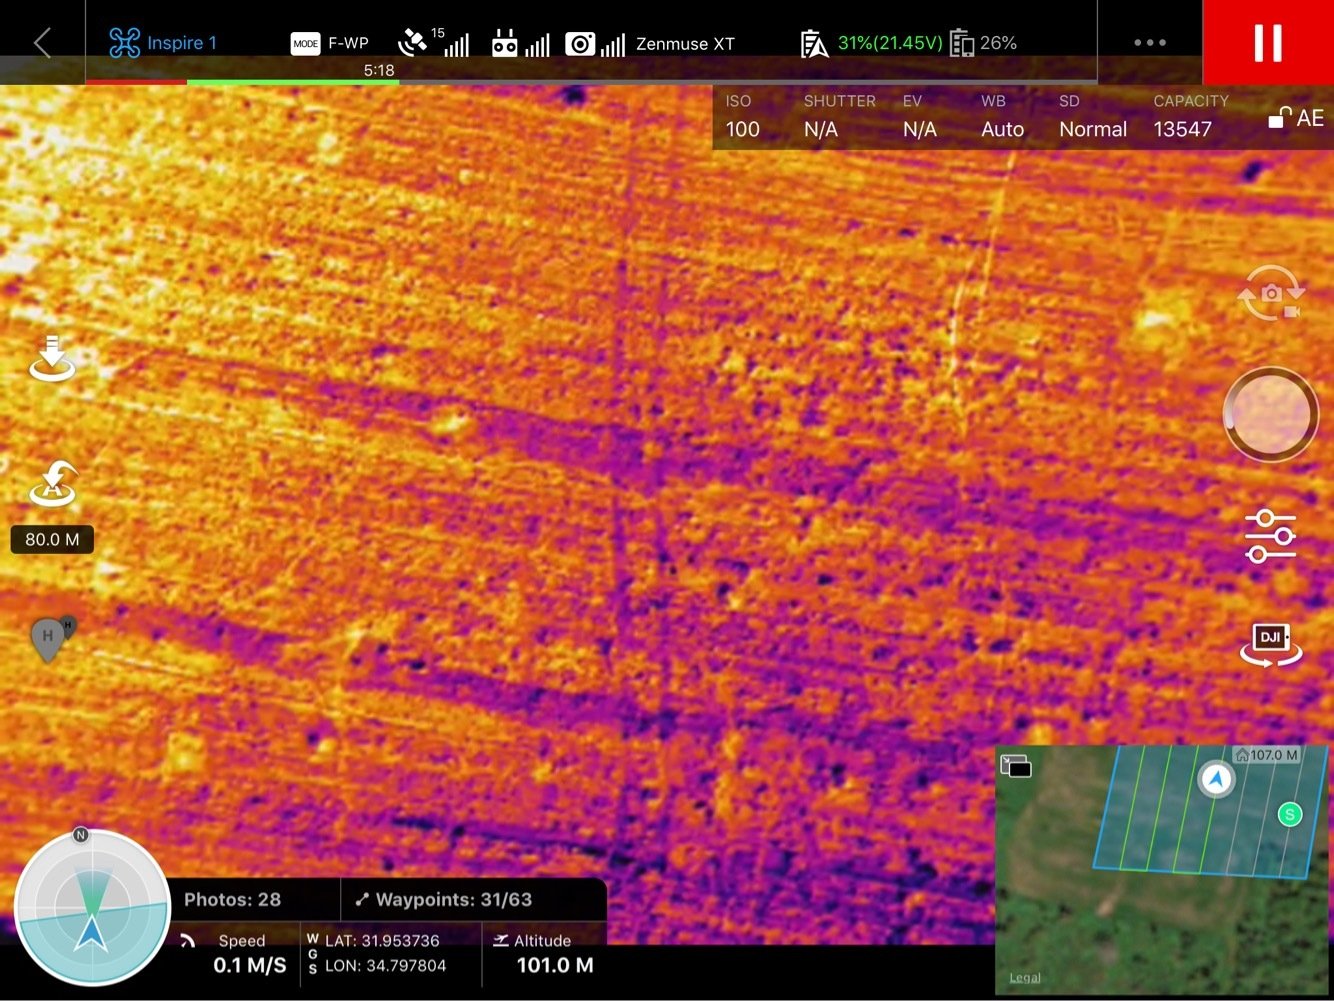The height and width of the screenshot is (1001, 1334).
Task: Tap the home point marker icon
Action: (x=50, y=638)
